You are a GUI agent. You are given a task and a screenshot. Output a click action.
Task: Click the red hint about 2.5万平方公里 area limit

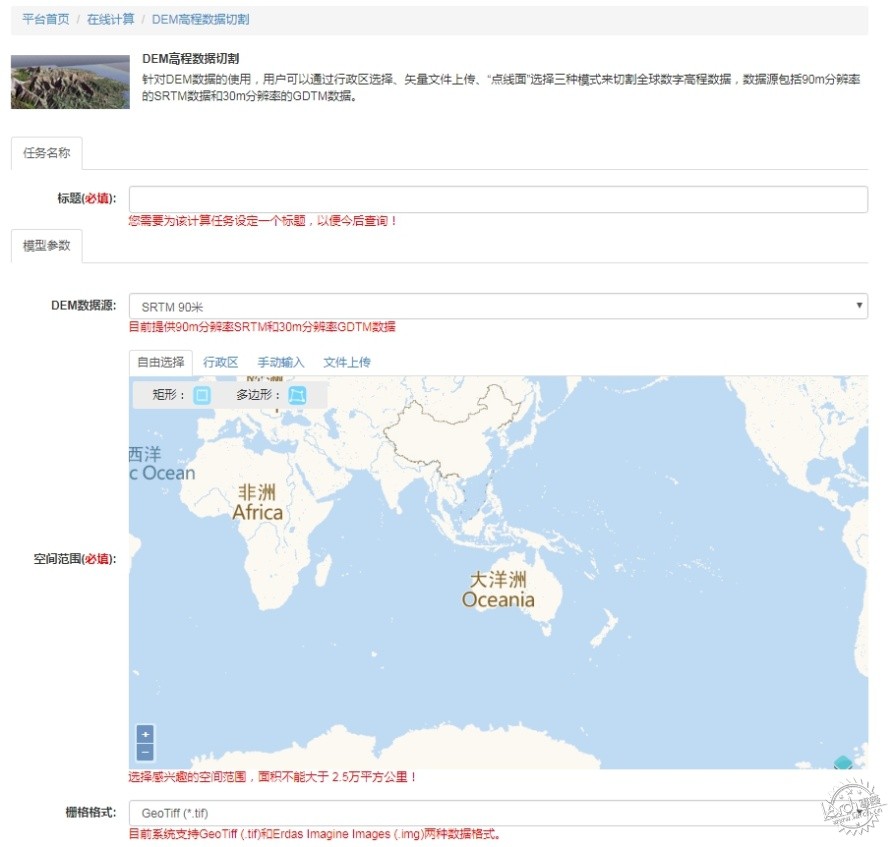pos(273,777)
